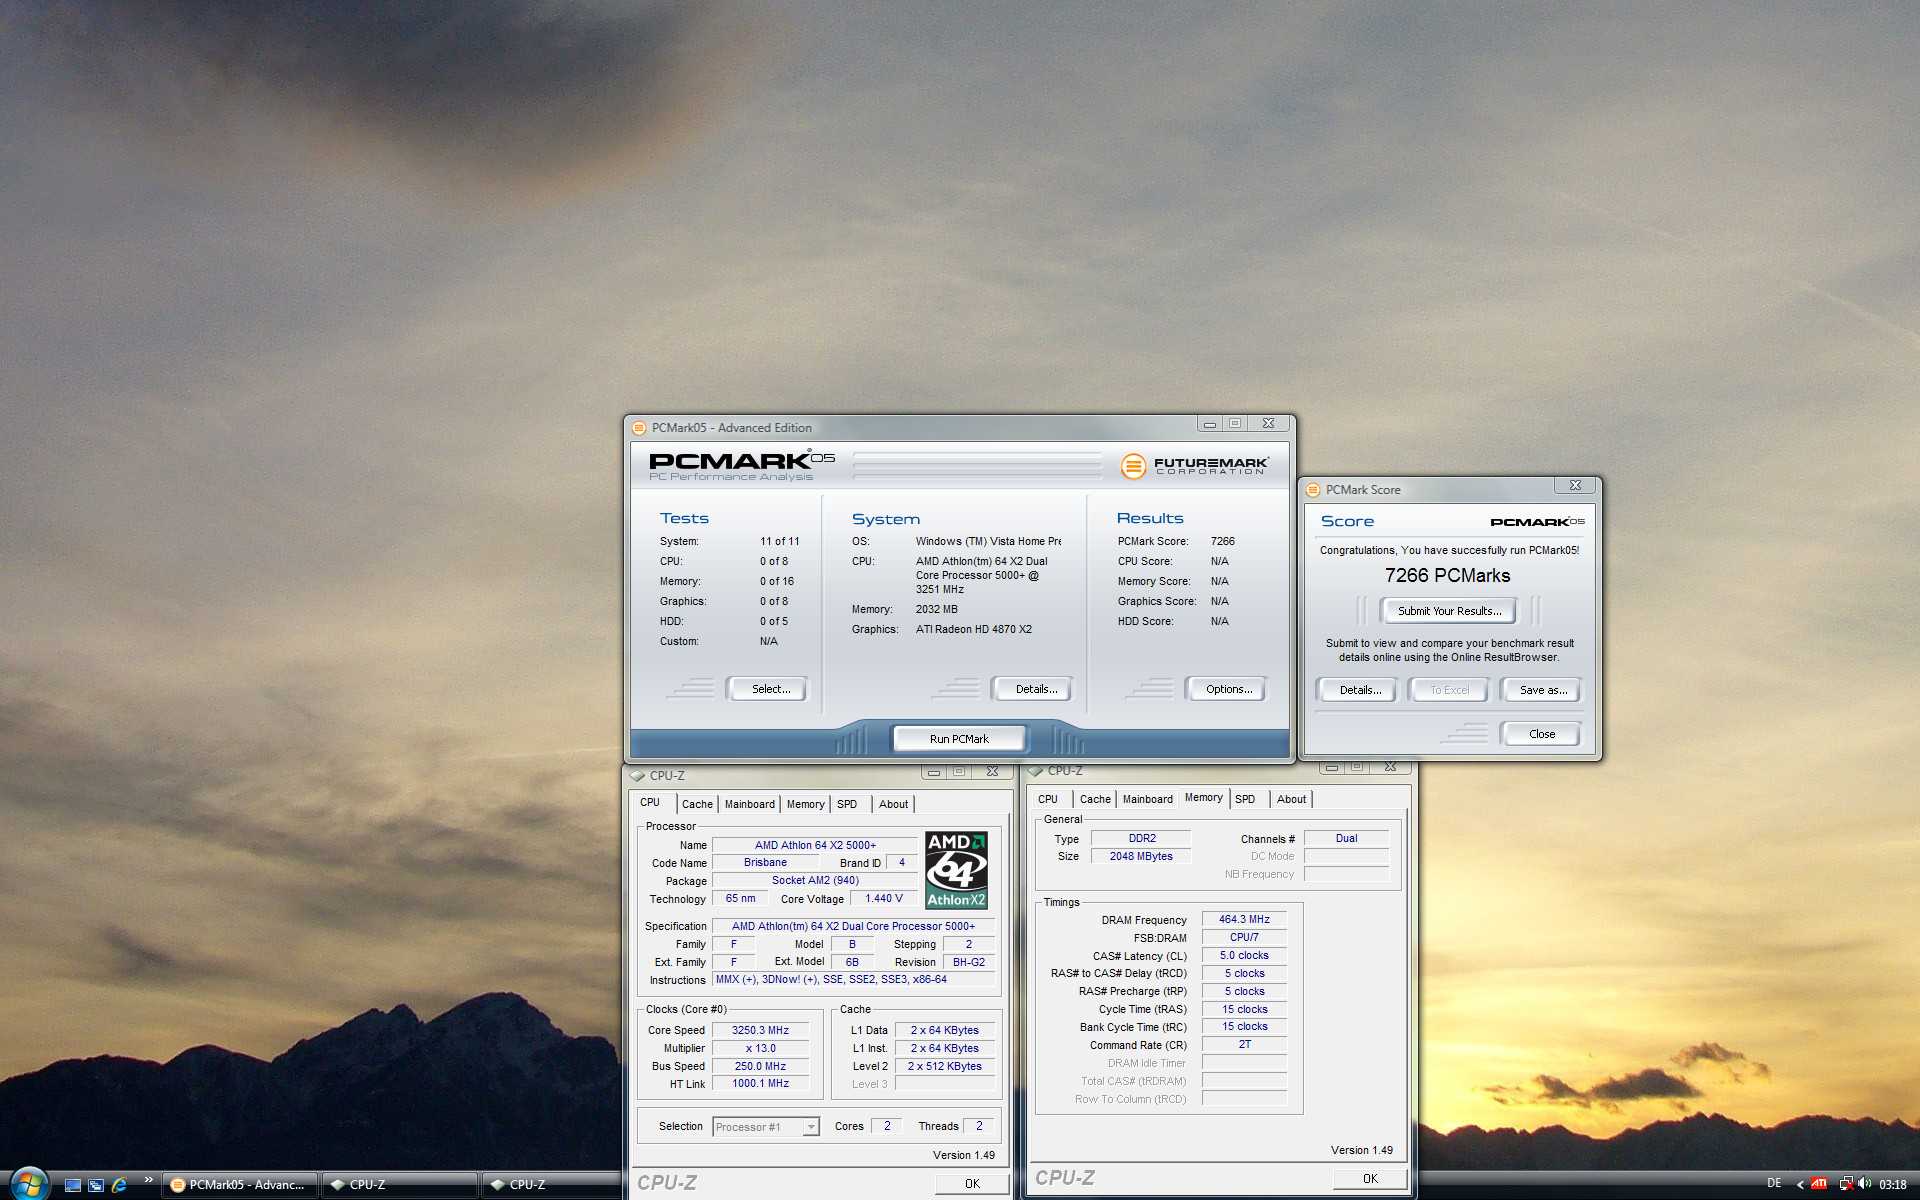The image size is (1920, 1200).
Task: Minimize the PCMark05 Advanced Edition window
Action: point(1210,424)
